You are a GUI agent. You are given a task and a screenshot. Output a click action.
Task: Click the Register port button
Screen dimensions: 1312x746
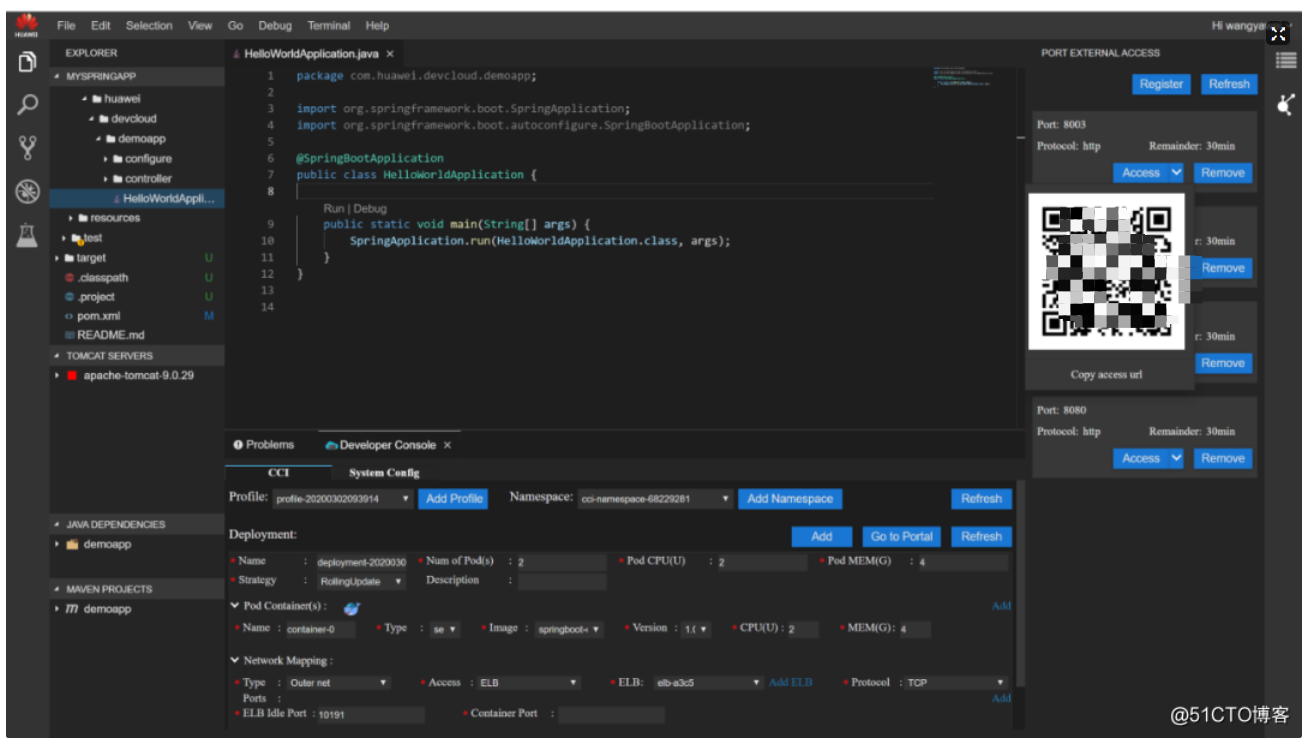pyautogui.click(x=1161, y=85)
